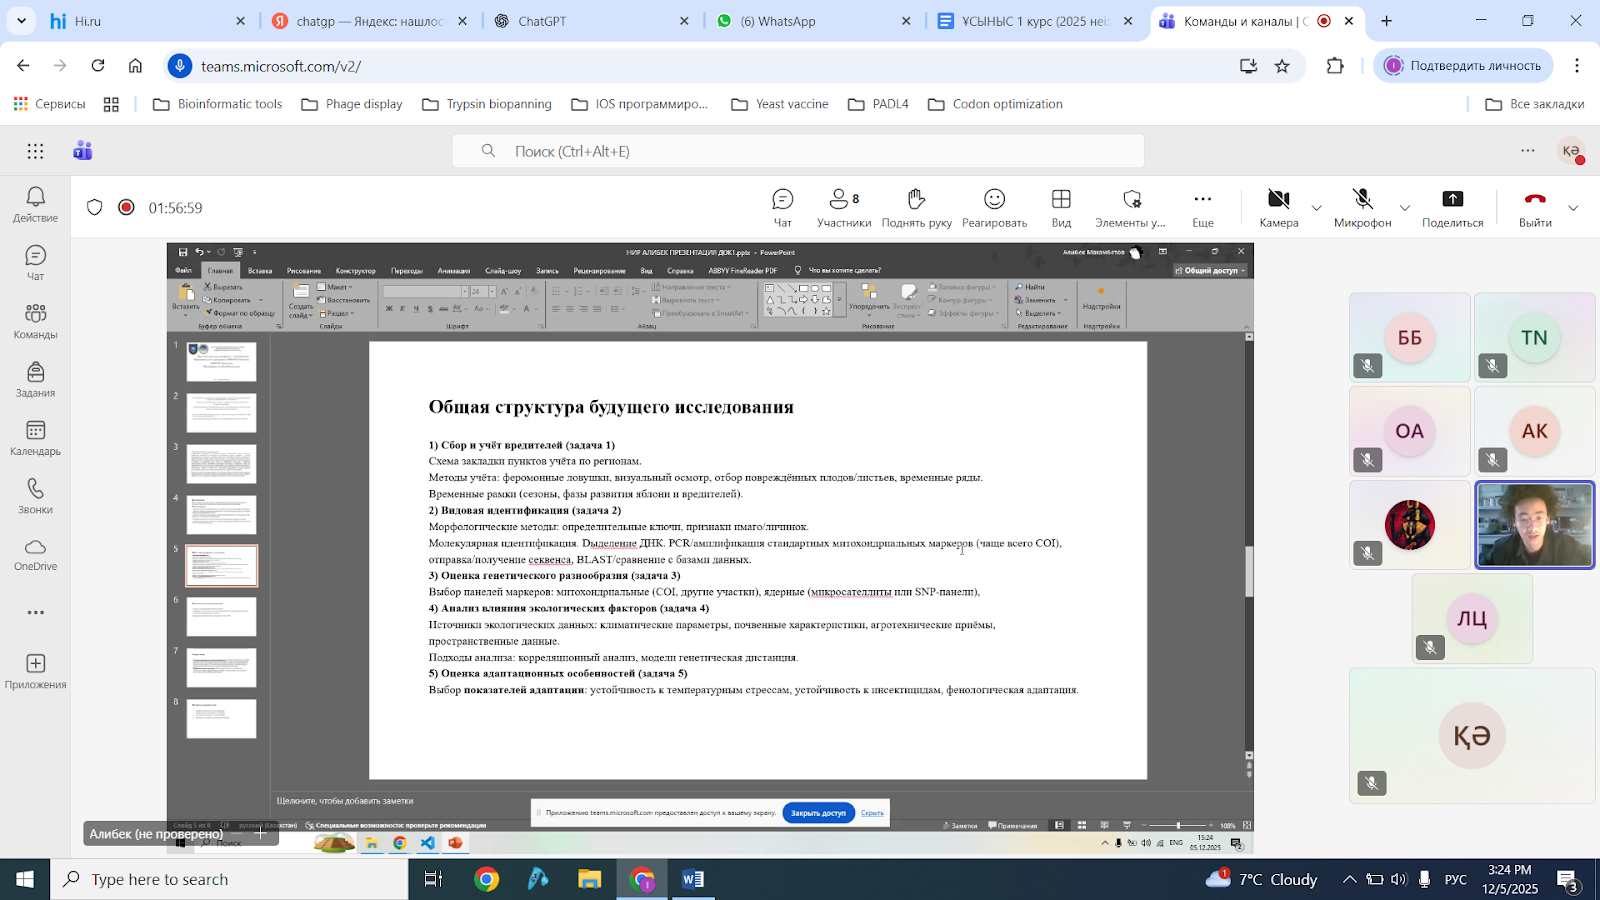Expand the camera options dropdown arrow
Screen dimensions: 1600x900
(x=1316, y=208)
